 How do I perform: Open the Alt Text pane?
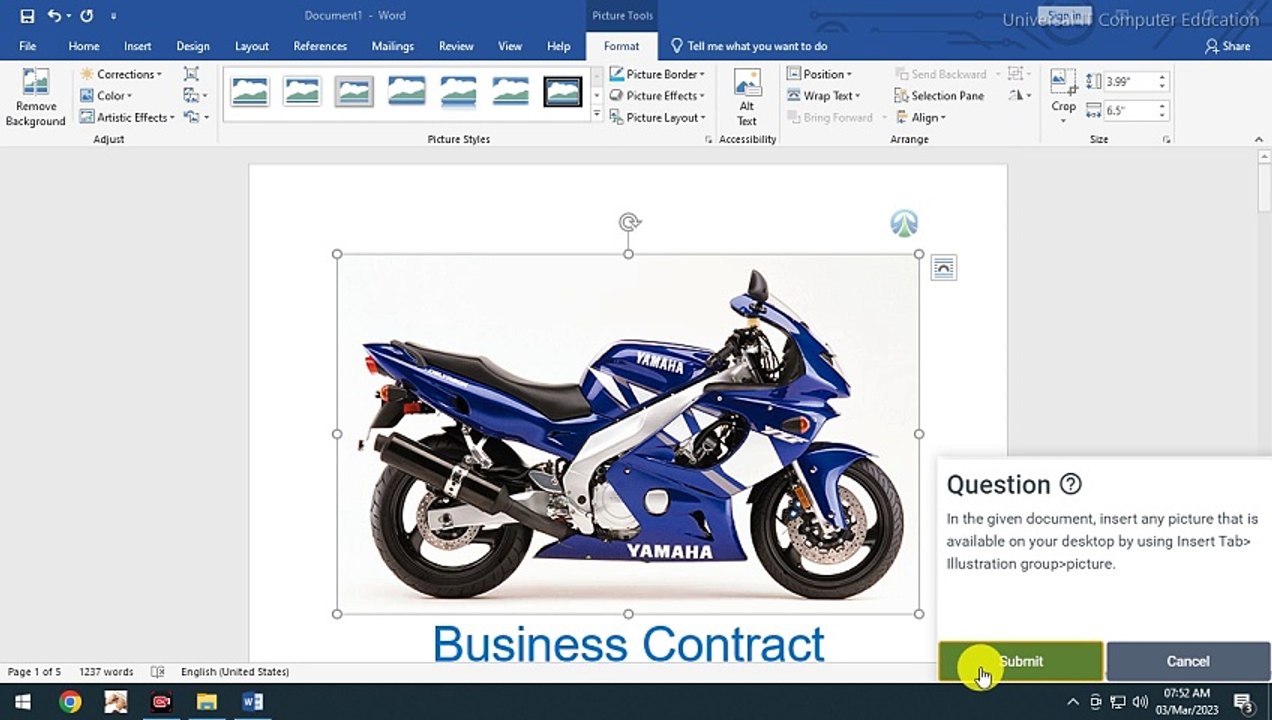(747, 97)
